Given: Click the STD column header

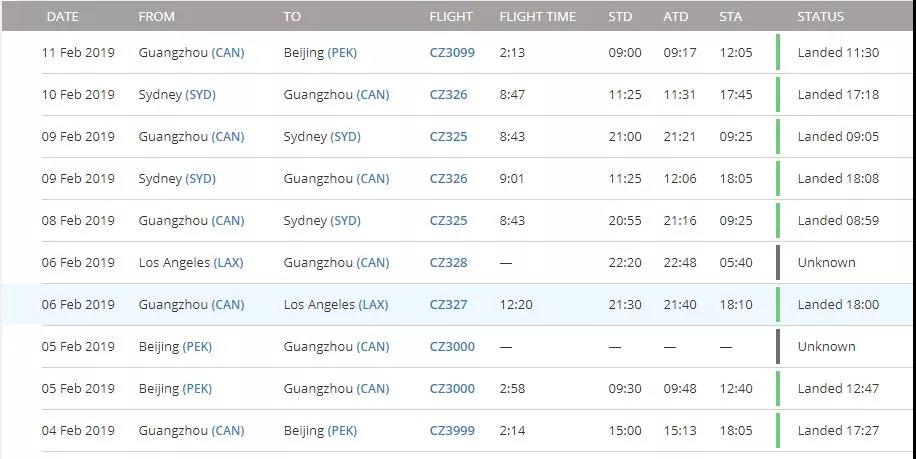Looking at the screenshot, I should coord(620,16).
